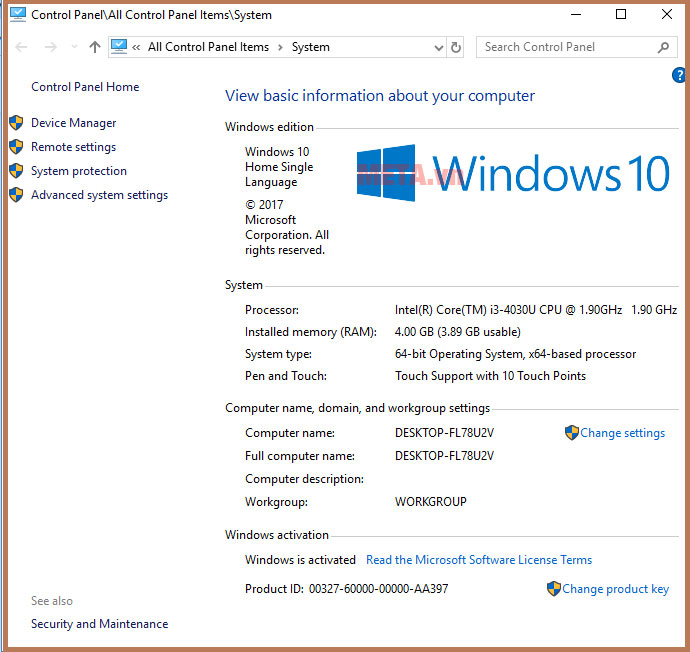This screenshot has height=652, width=690.
Task: Expand the address bar double-chevron
Action: [136, 47]
